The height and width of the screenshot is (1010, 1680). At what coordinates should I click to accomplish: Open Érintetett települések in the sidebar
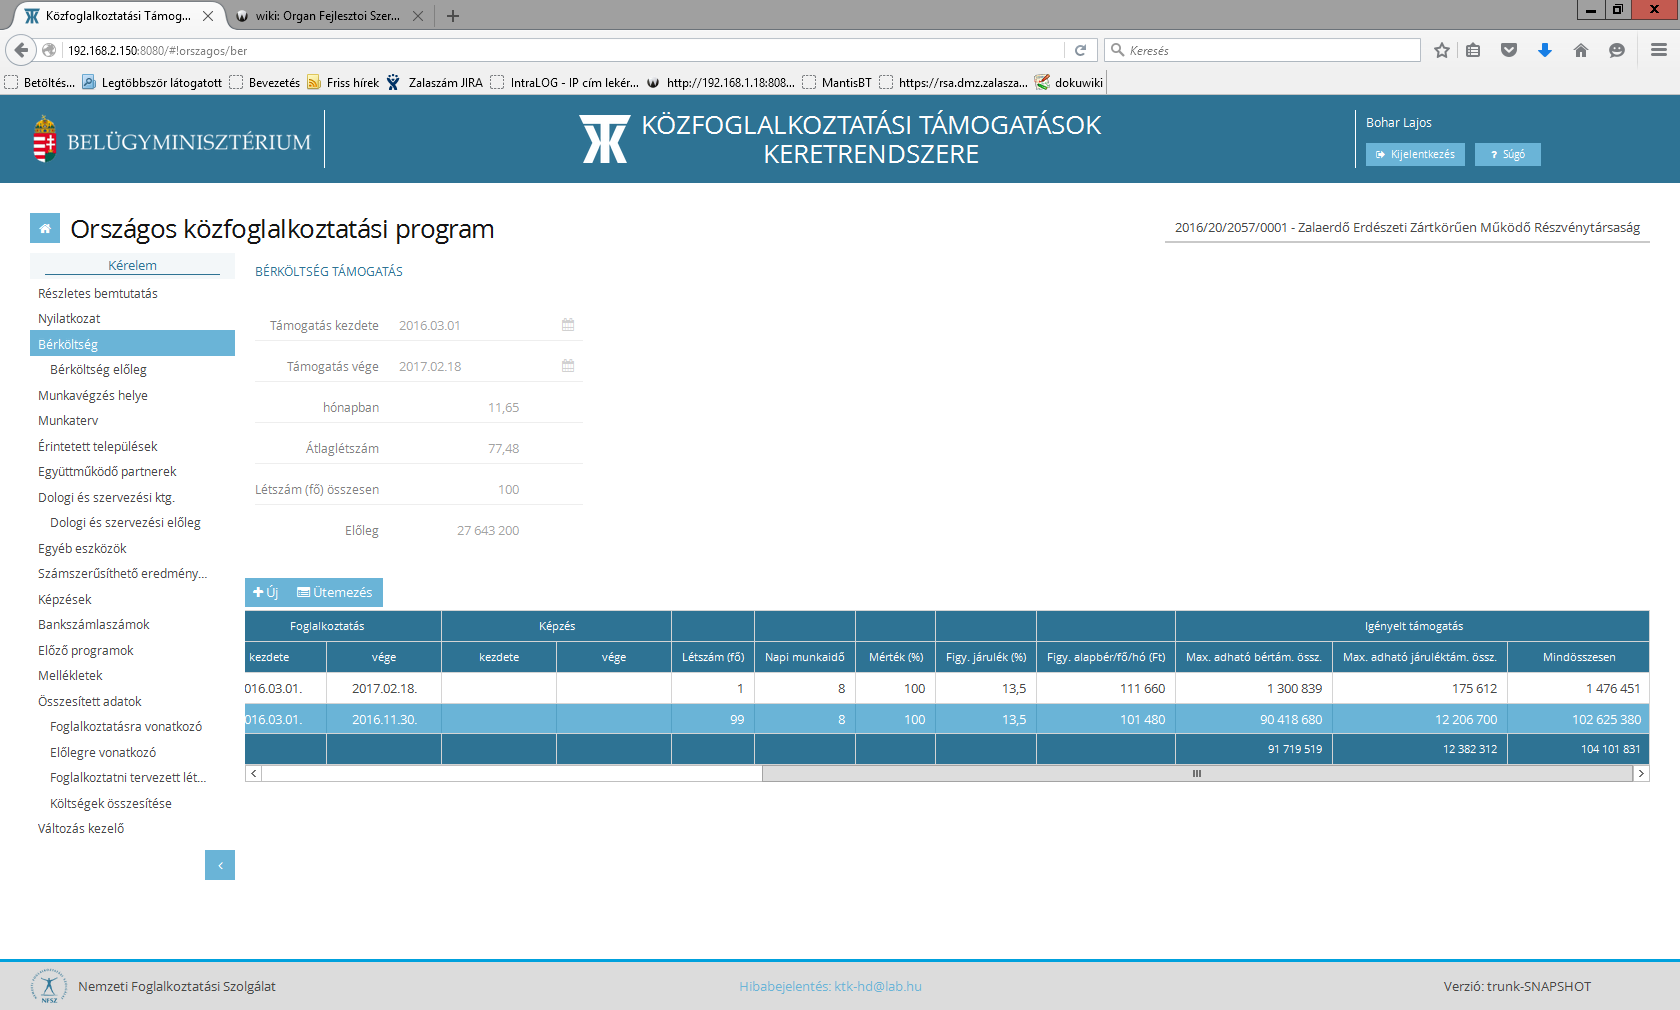[98, 446]
